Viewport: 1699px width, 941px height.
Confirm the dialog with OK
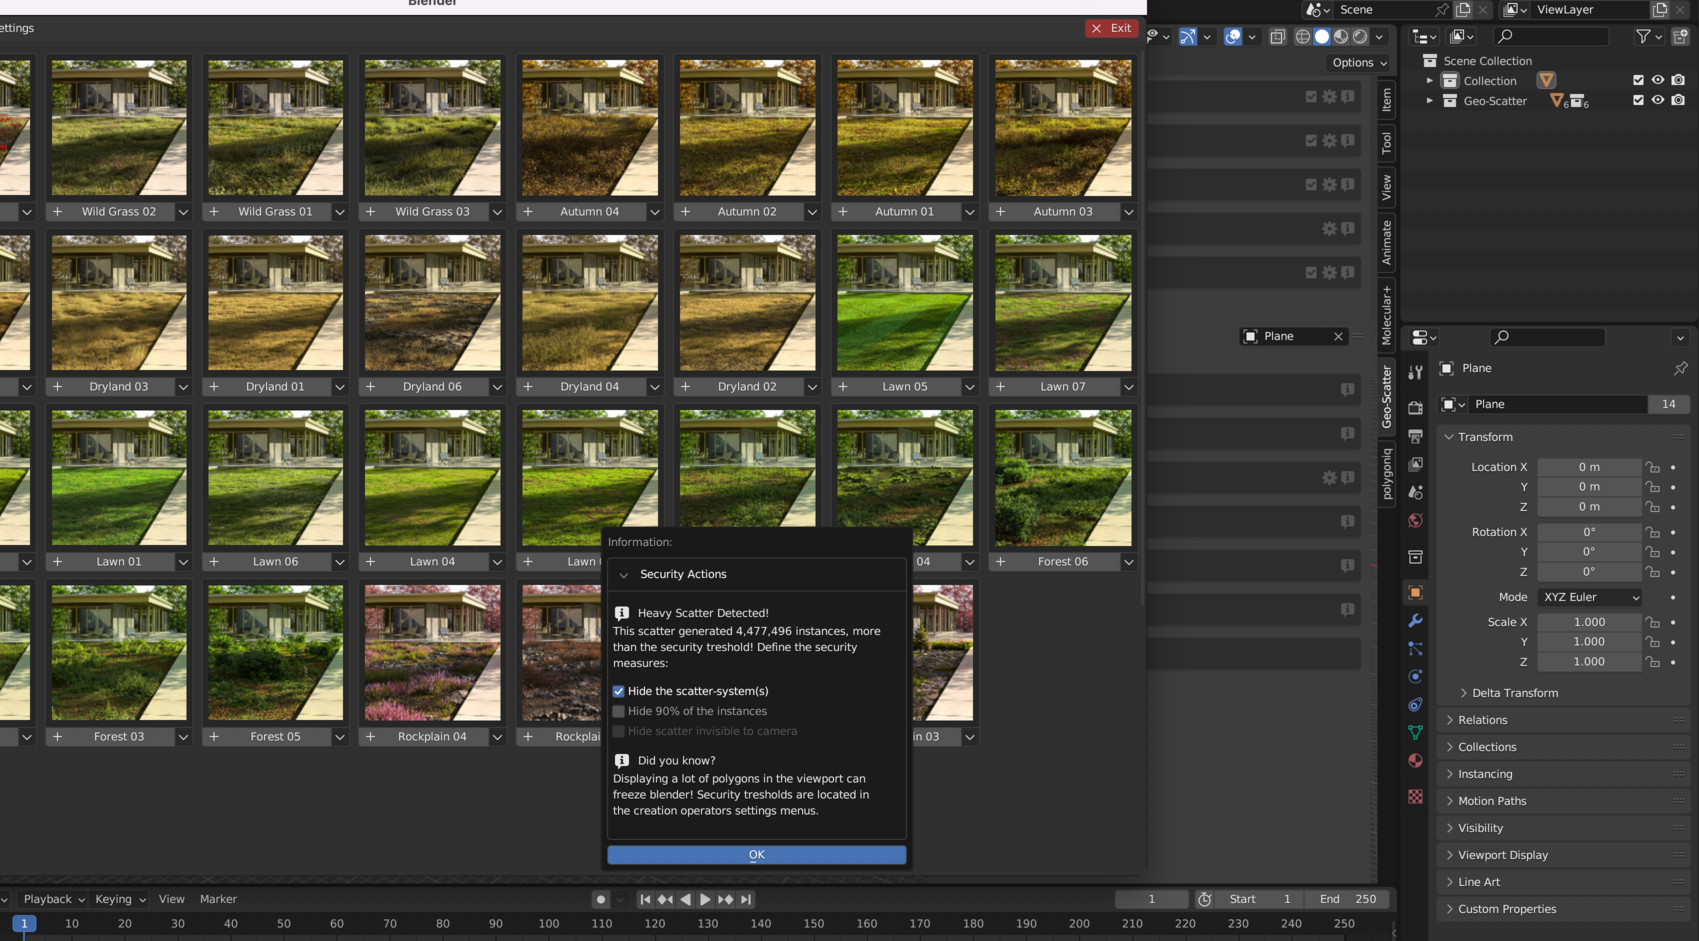pyautogui.click(x=757, y=855)
